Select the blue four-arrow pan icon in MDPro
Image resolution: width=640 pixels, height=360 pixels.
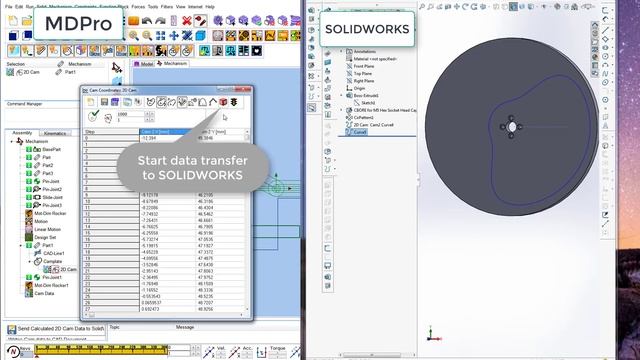point(174,36)
